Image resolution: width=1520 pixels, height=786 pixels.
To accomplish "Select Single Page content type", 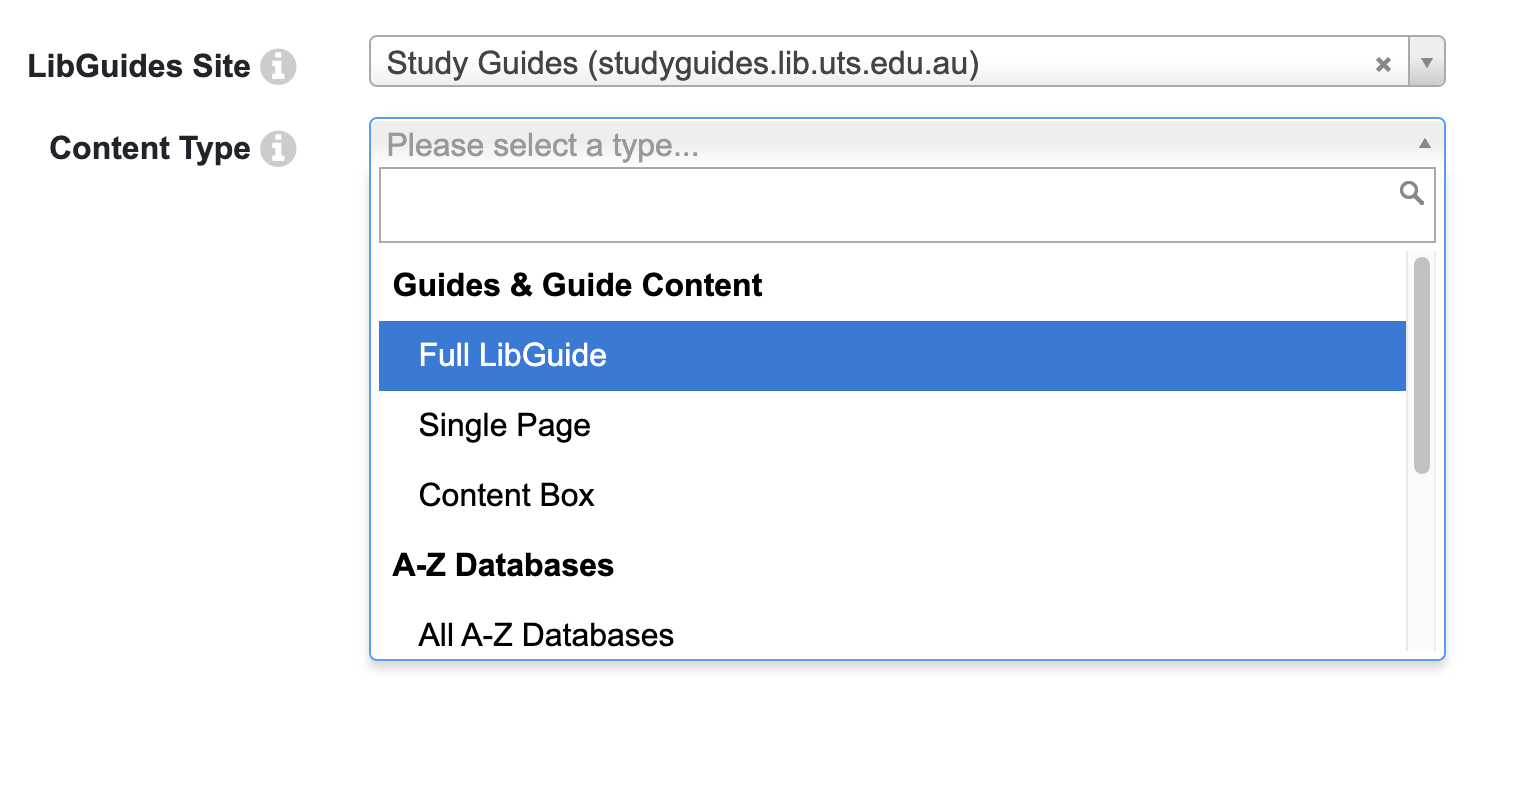I will 504,425.
